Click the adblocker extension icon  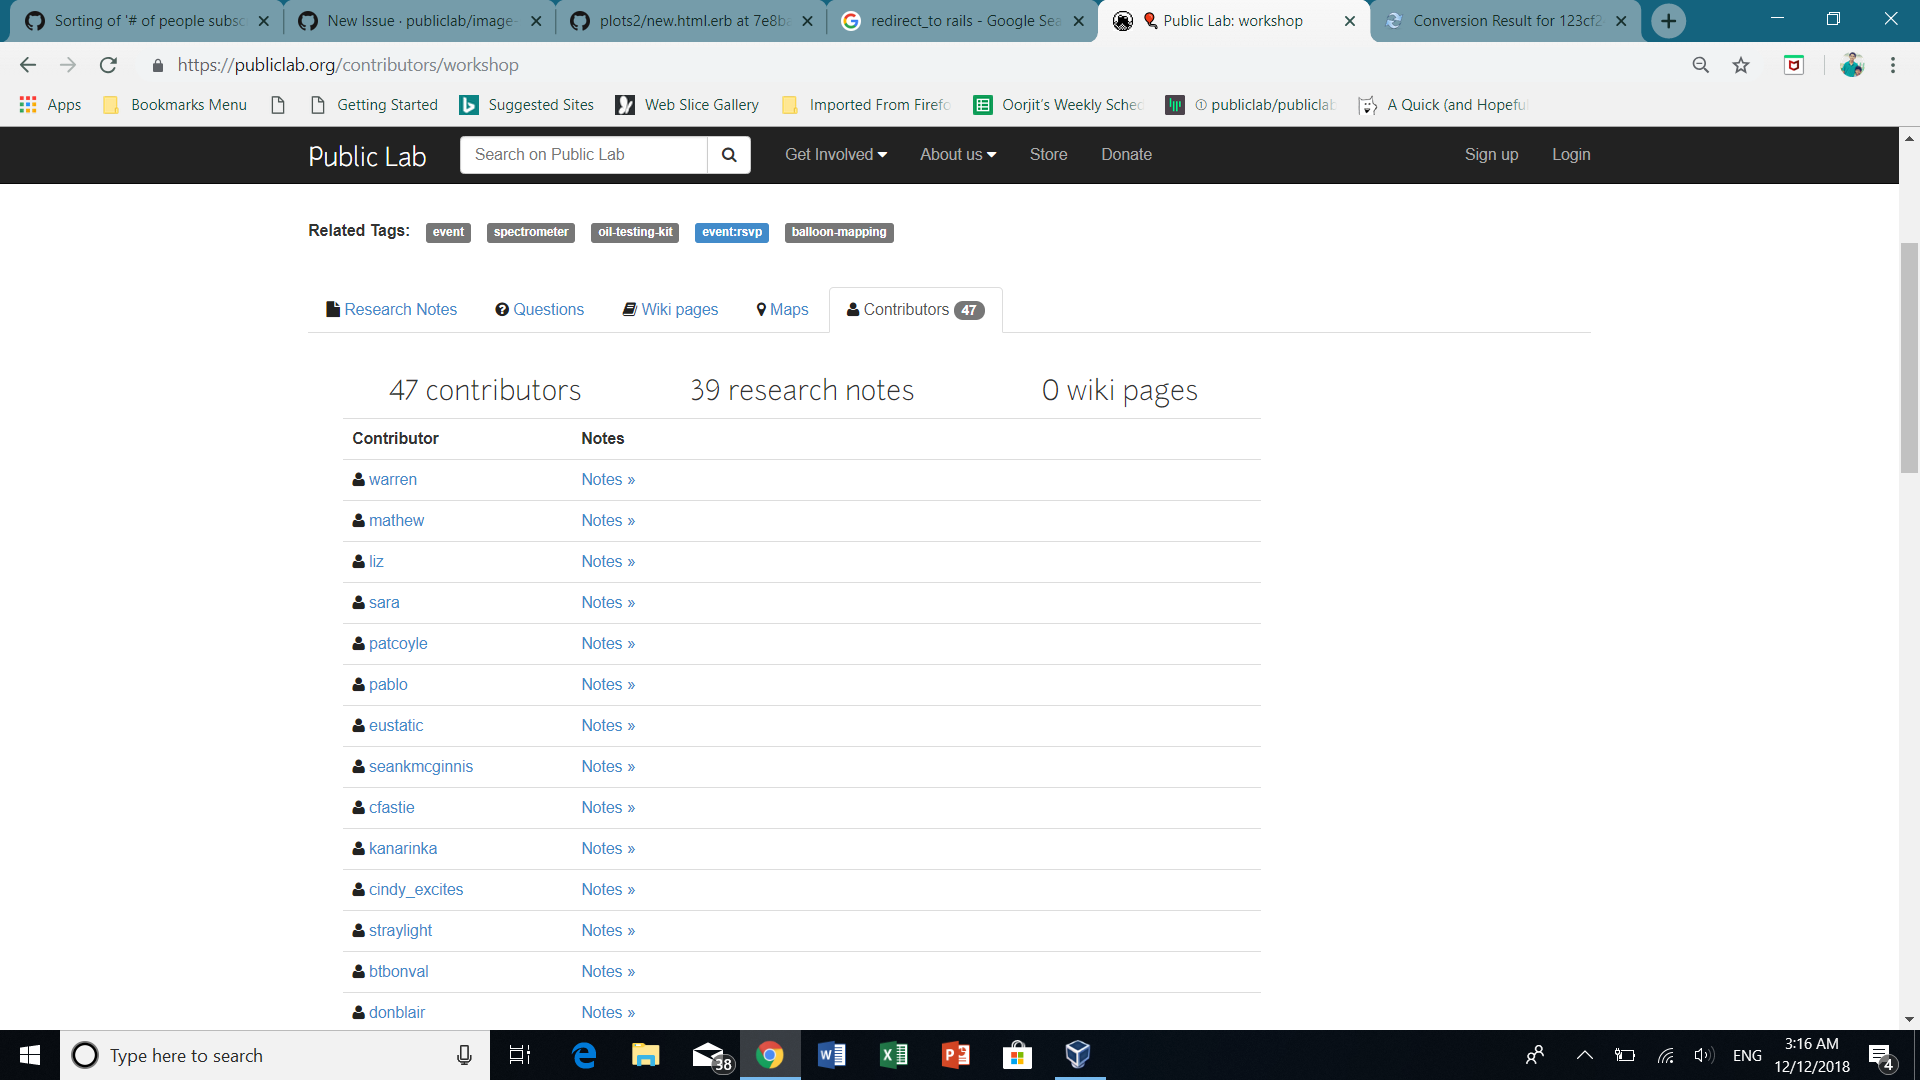coord(1795,65)
